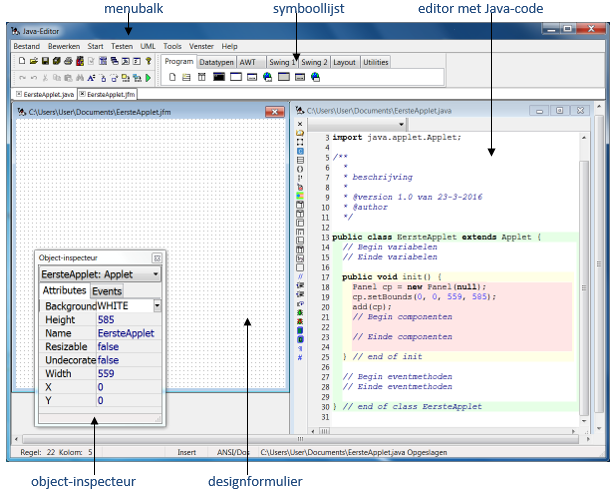Switch to the Events tab in Object-inspecteur

tap(107, 290)
